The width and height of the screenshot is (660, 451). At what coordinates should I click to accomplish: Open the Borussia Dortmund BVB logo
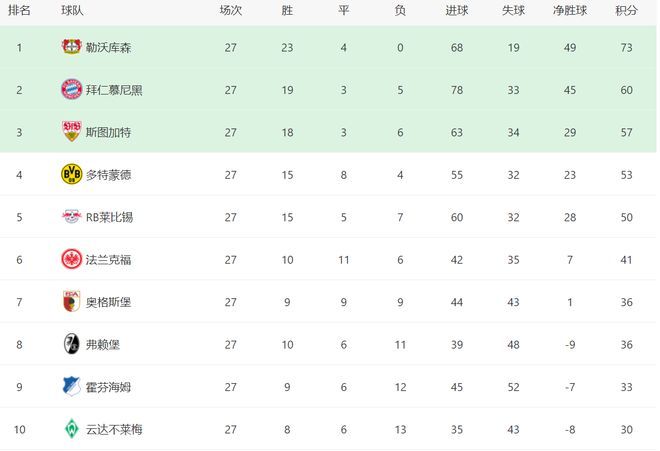[72, 174]
